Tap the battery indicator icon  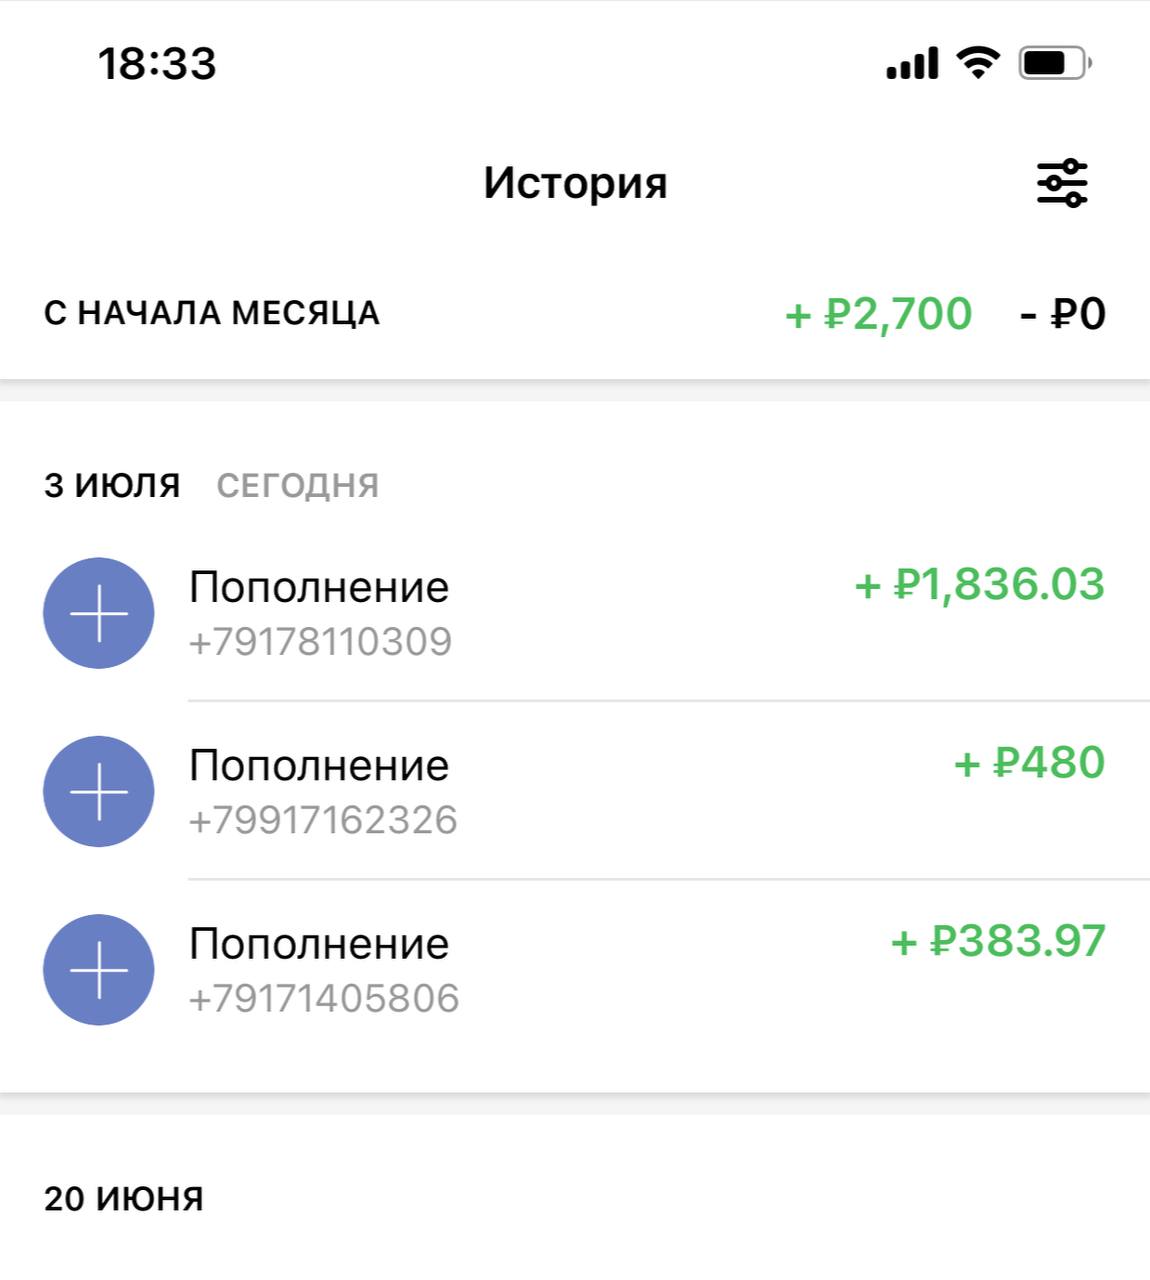[x=1054, y=63]
